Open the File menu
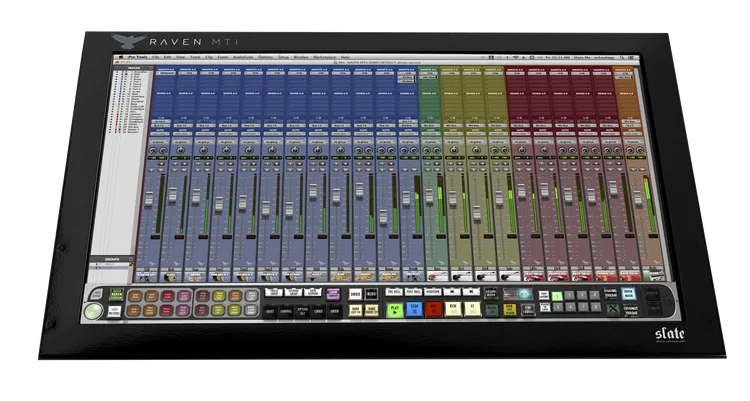750x401 pixels. pyautogui.click(x=155, y=57)
